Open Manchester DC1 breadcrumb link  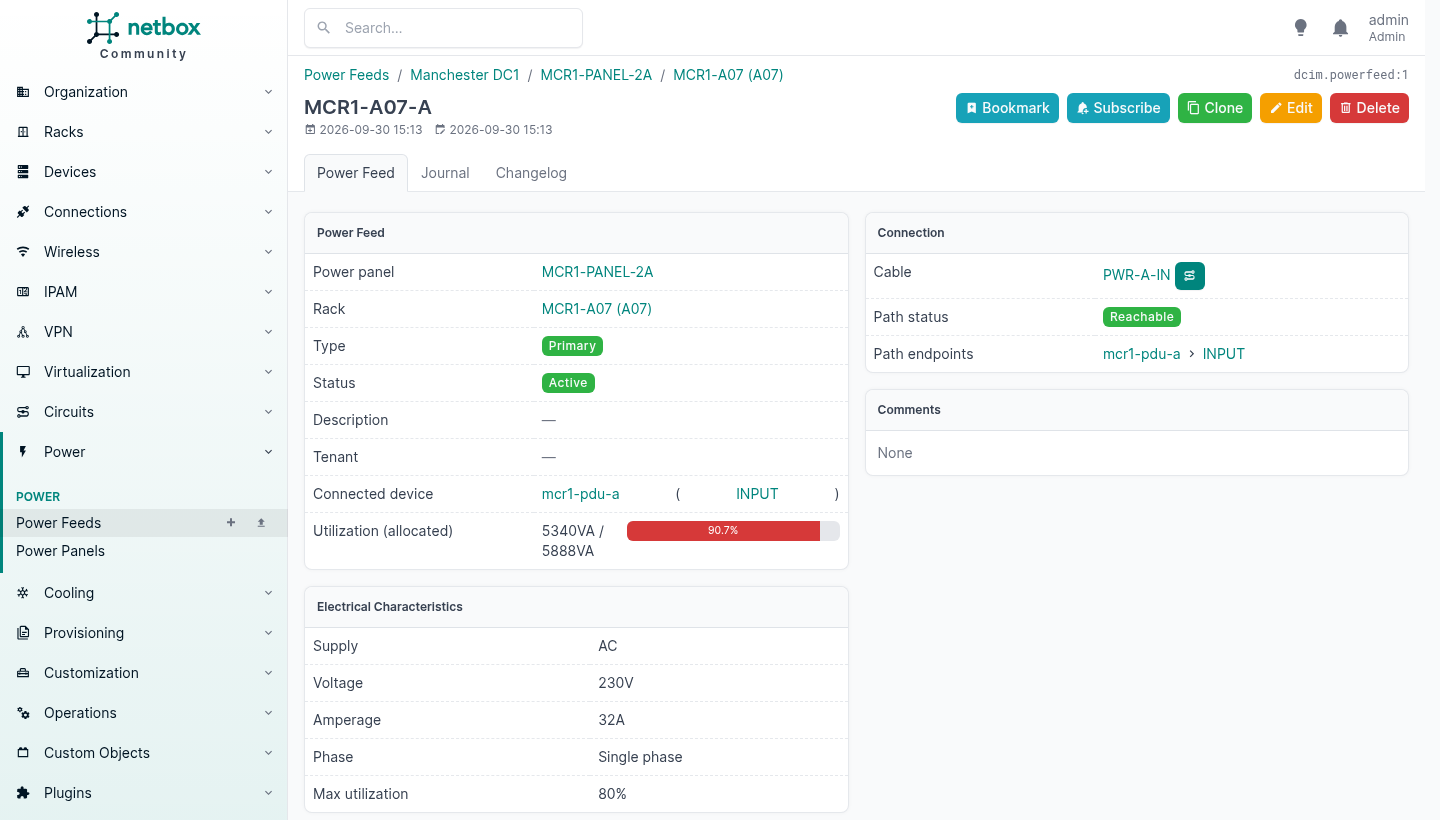pyautogui.click(x=465, y=75)
